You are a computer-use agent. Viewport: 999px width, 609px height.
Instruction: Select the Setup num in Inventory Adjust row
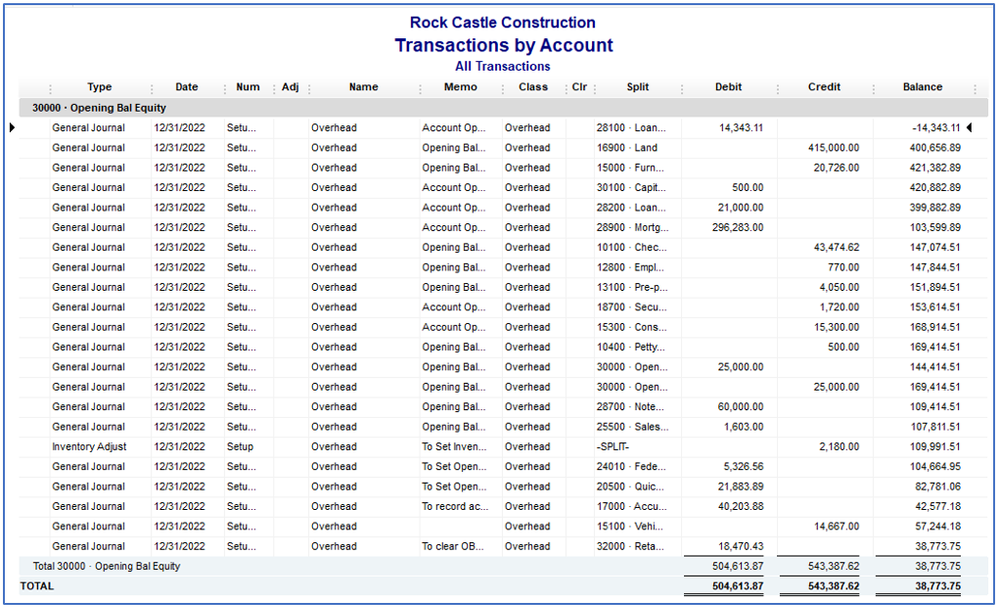(240, 447)
